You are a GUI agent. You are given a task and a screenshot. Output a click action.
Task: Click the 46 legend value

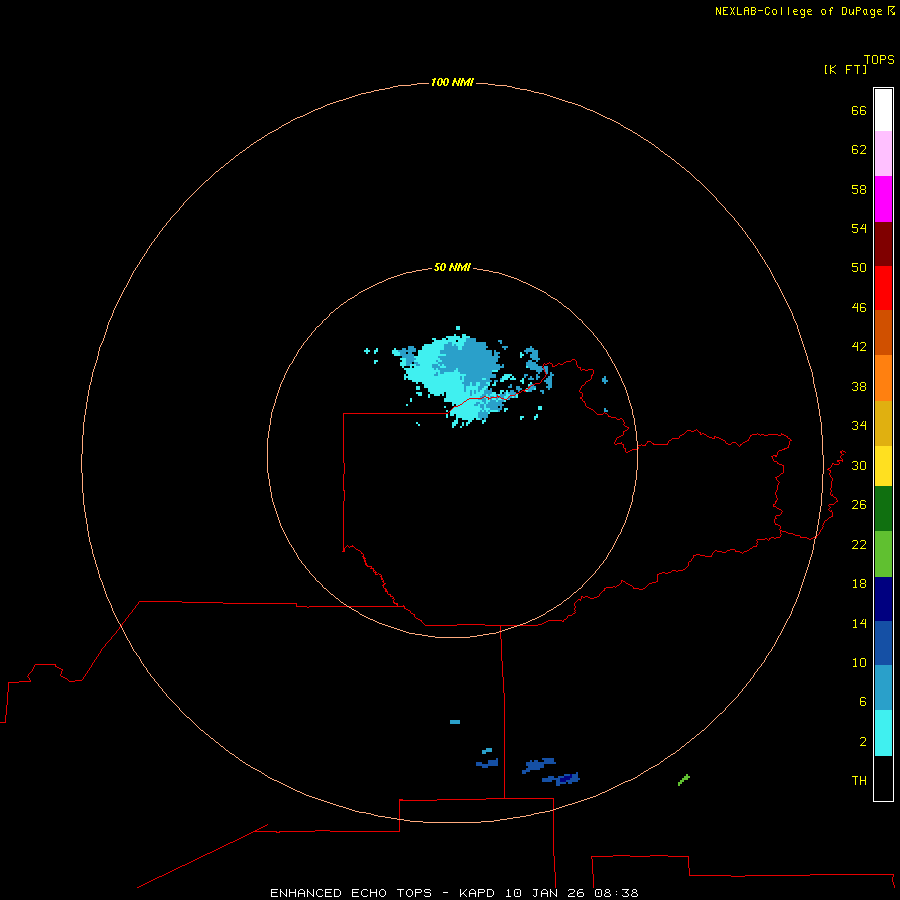[x=859, y=307]
